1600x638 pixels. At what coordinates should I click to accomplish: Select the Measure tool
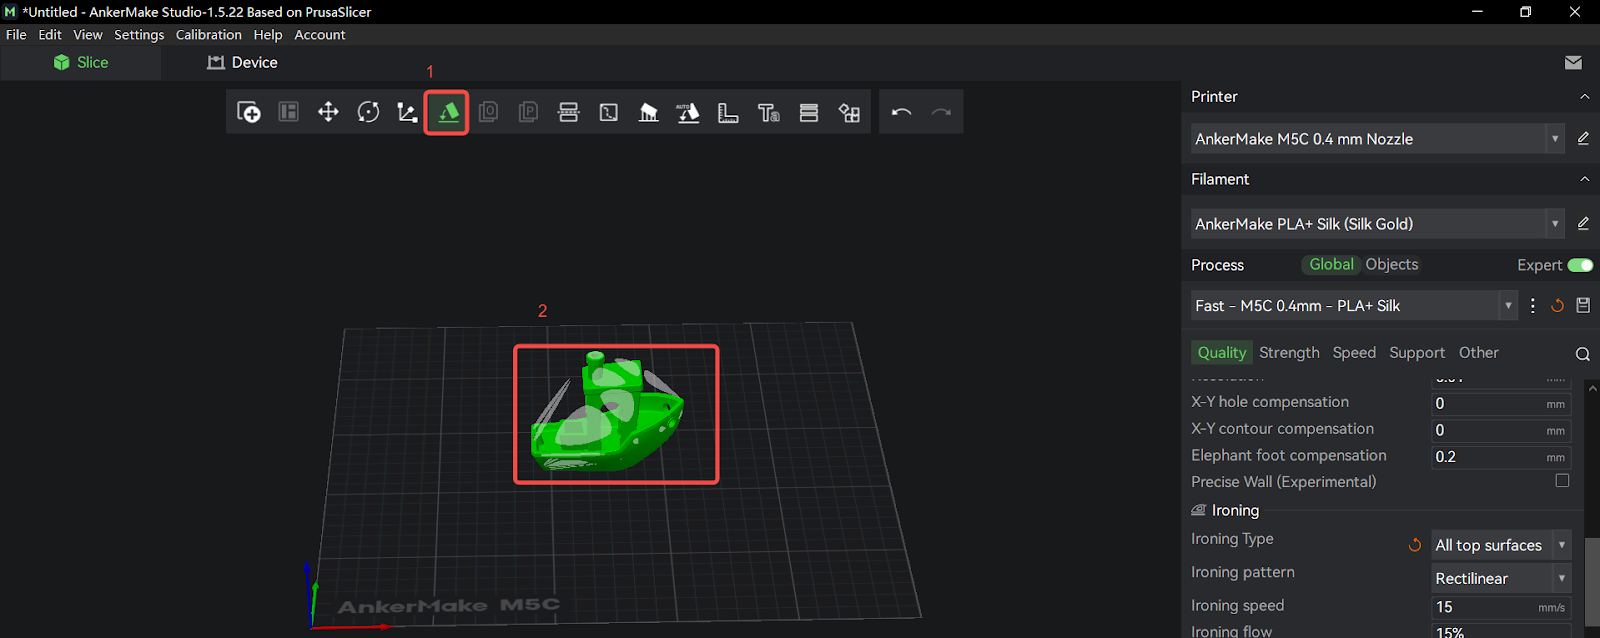click(x=728, y=112)
